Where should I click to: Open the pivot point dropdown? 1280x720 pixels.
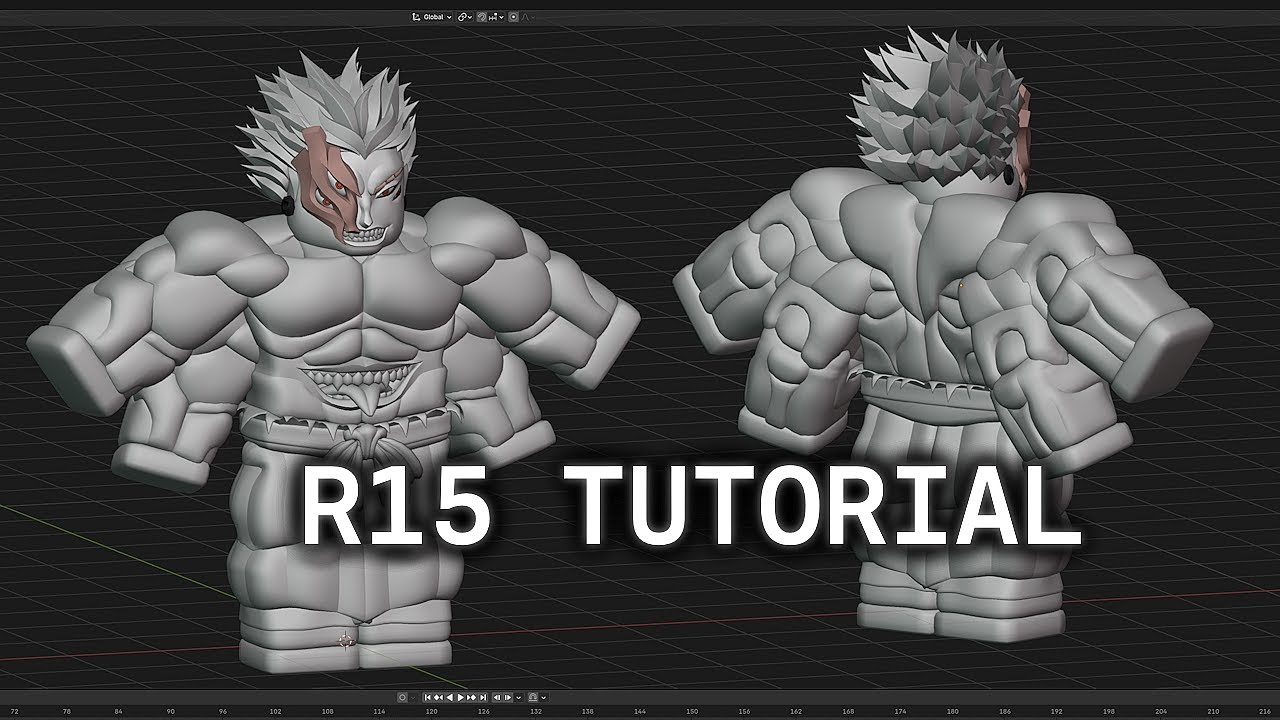(x=465, y=17)
